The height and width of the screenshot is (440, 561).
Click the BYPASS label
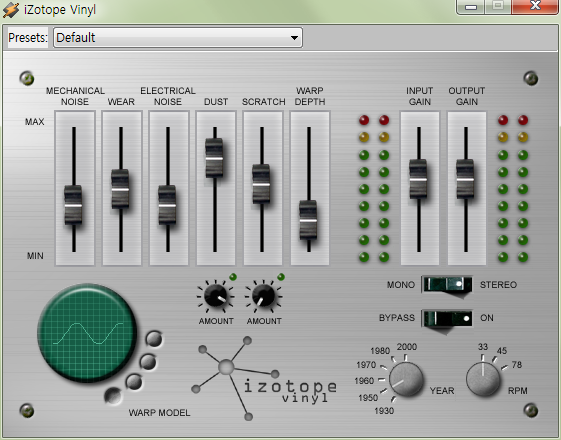[397, 318]
